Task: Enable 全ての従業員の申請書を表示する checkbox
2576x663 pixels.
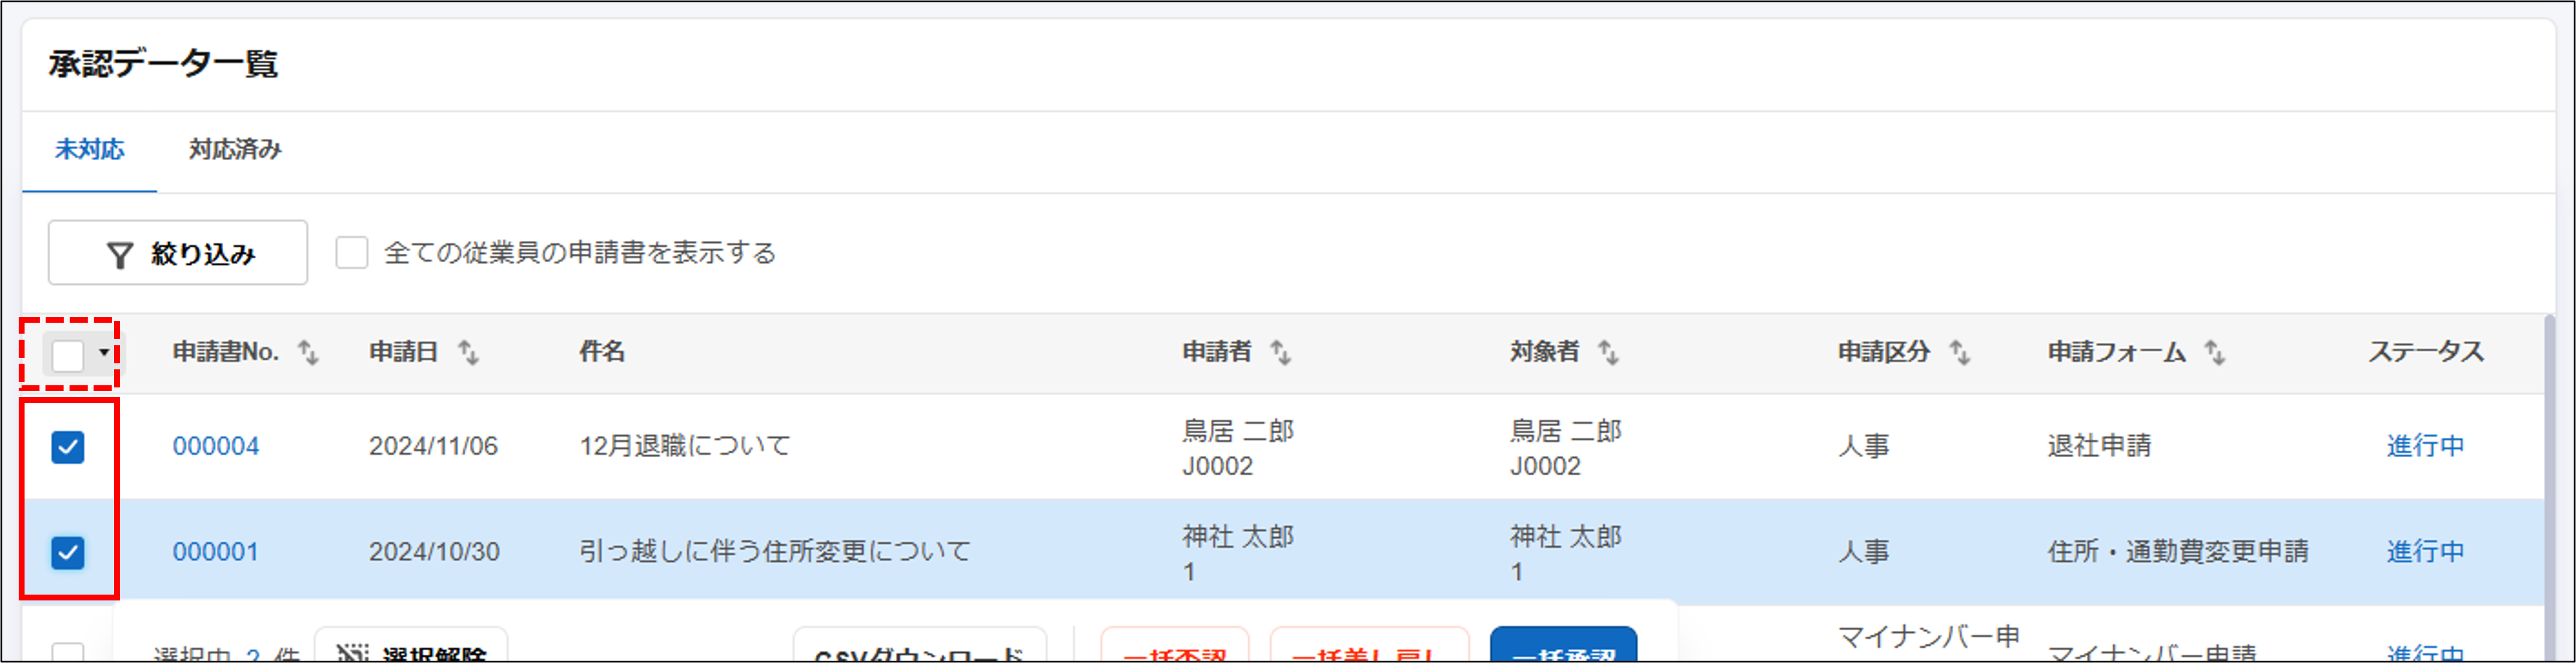Action: coord(352,252)
